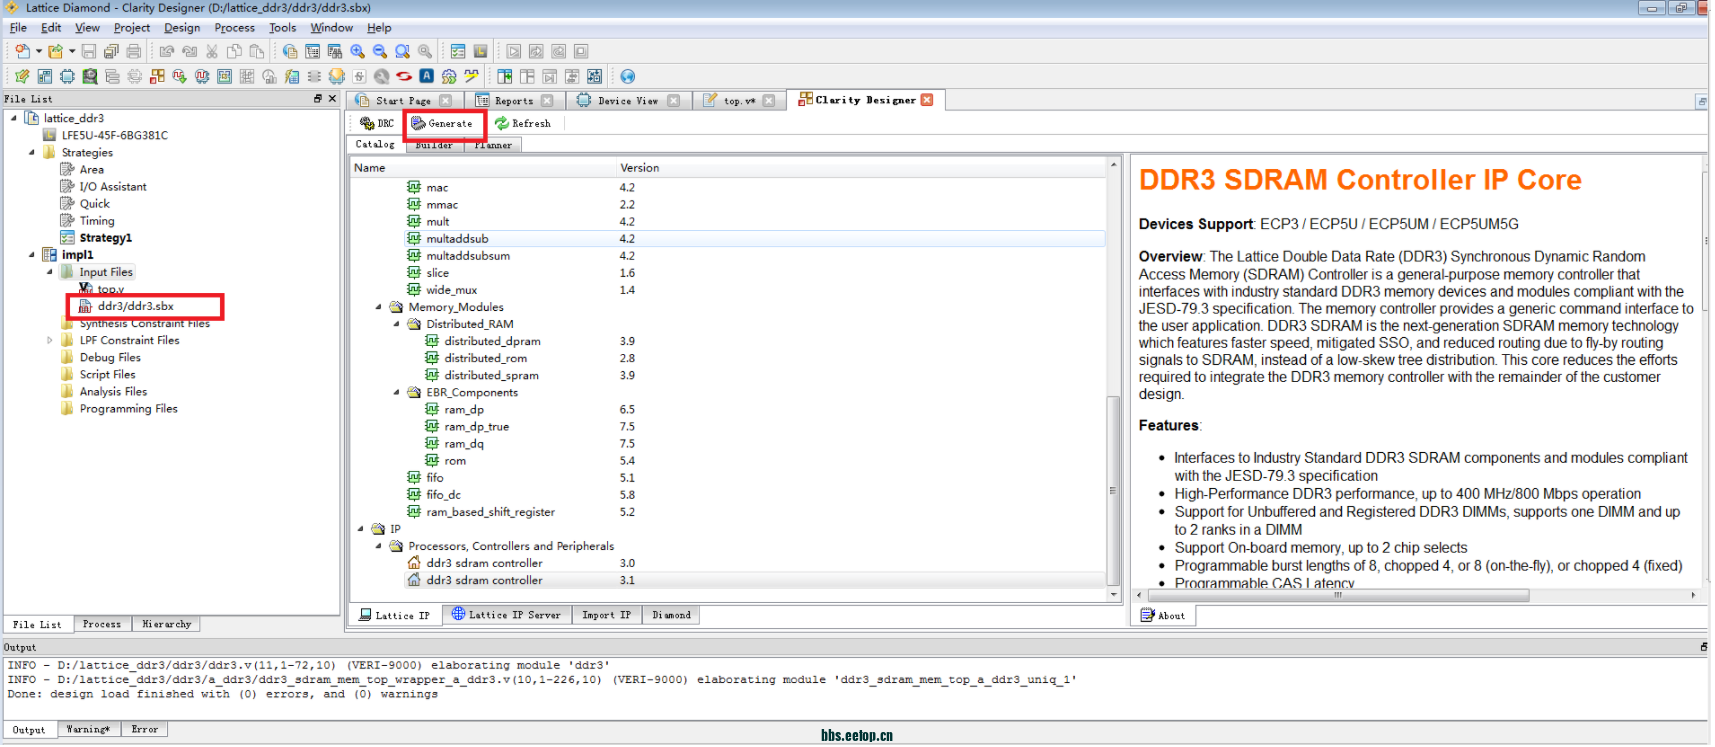Image resolution: width=1715 pixels, height=747 pixels.
Task: Click the Paste clipboard icon
Action: point(257,51)
